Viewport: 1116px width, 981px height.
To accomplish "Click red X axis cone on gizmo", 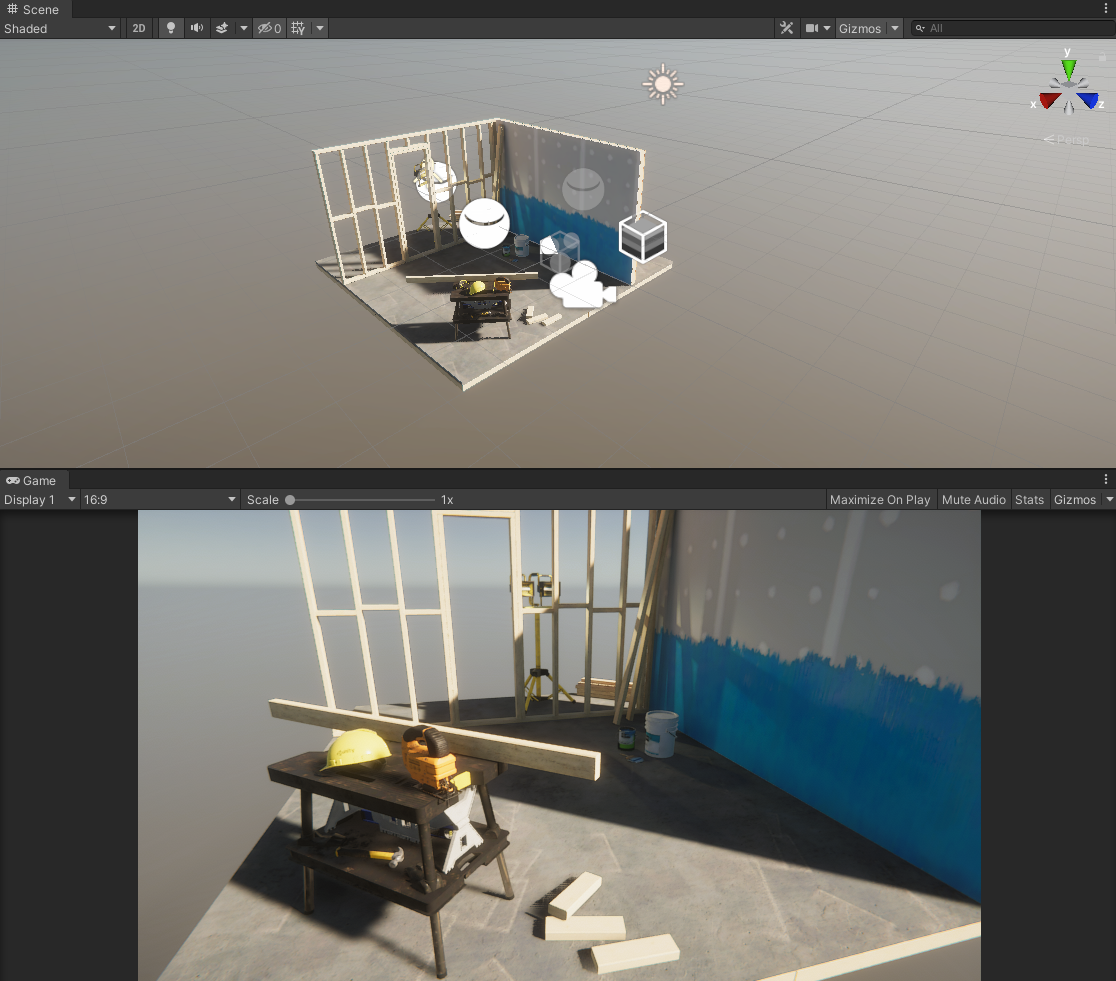I will (x=1049, y=100).
